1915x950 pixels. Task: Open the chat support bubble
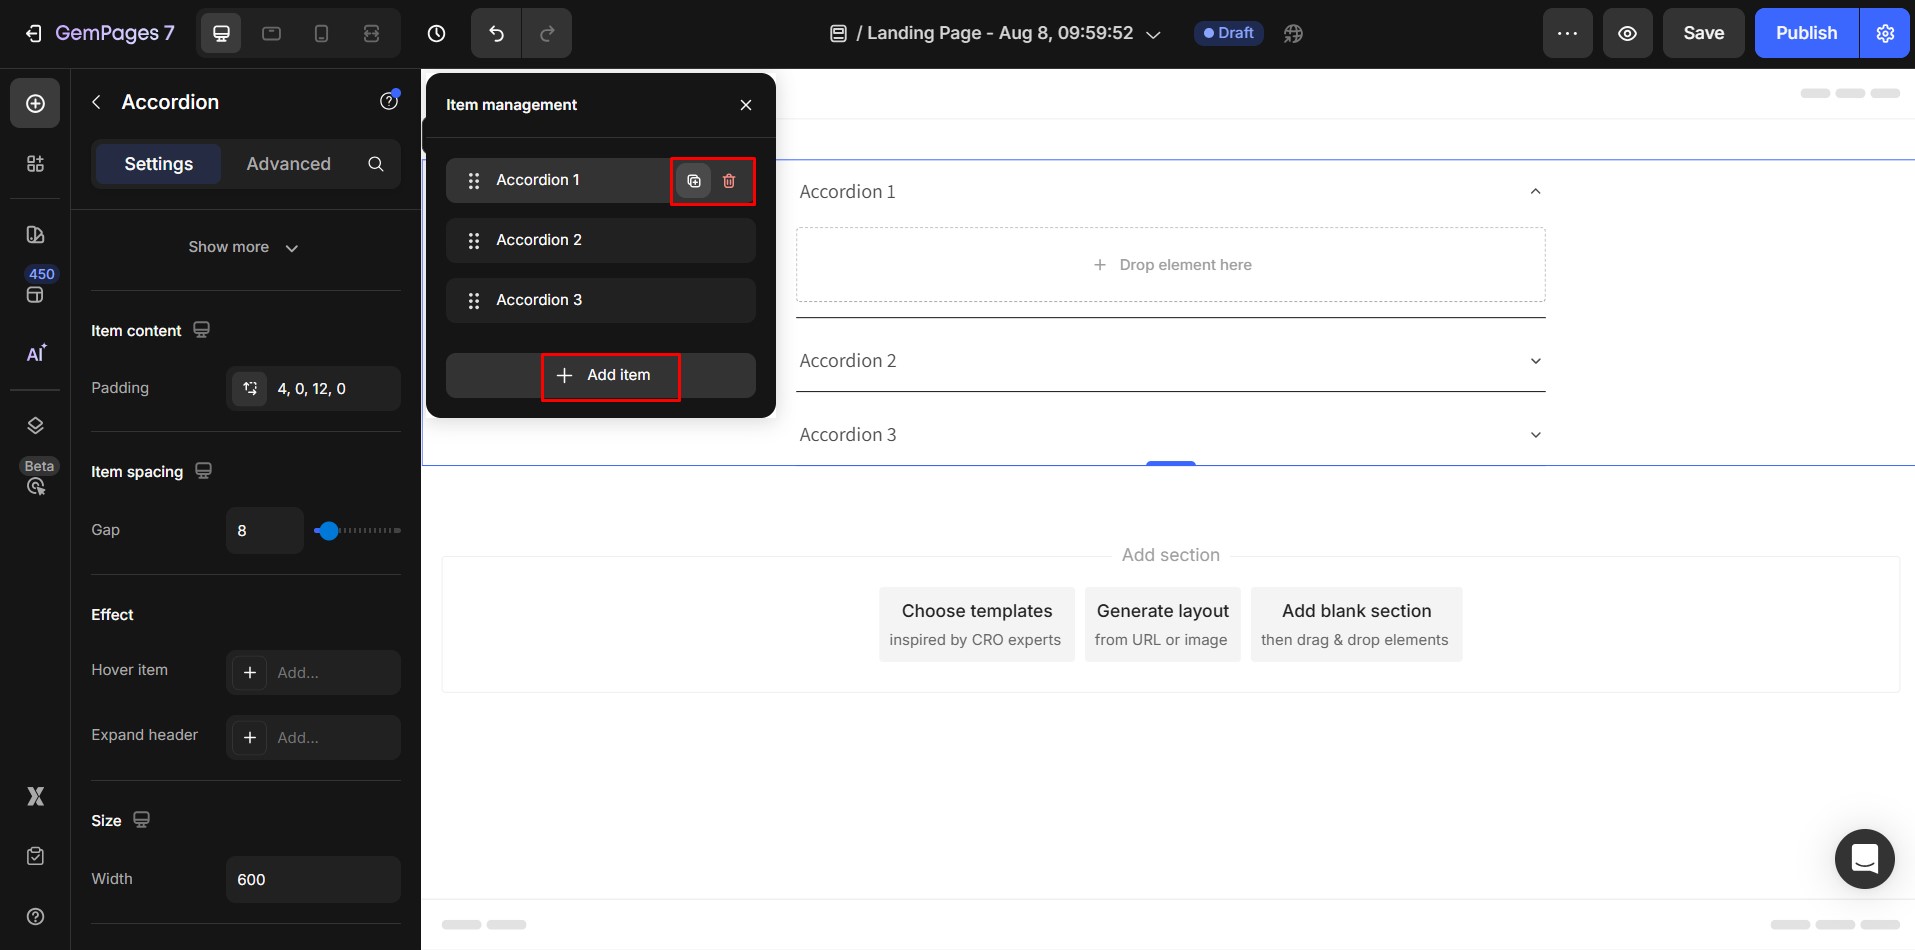pyautogui.click(x=1864, y=859)
